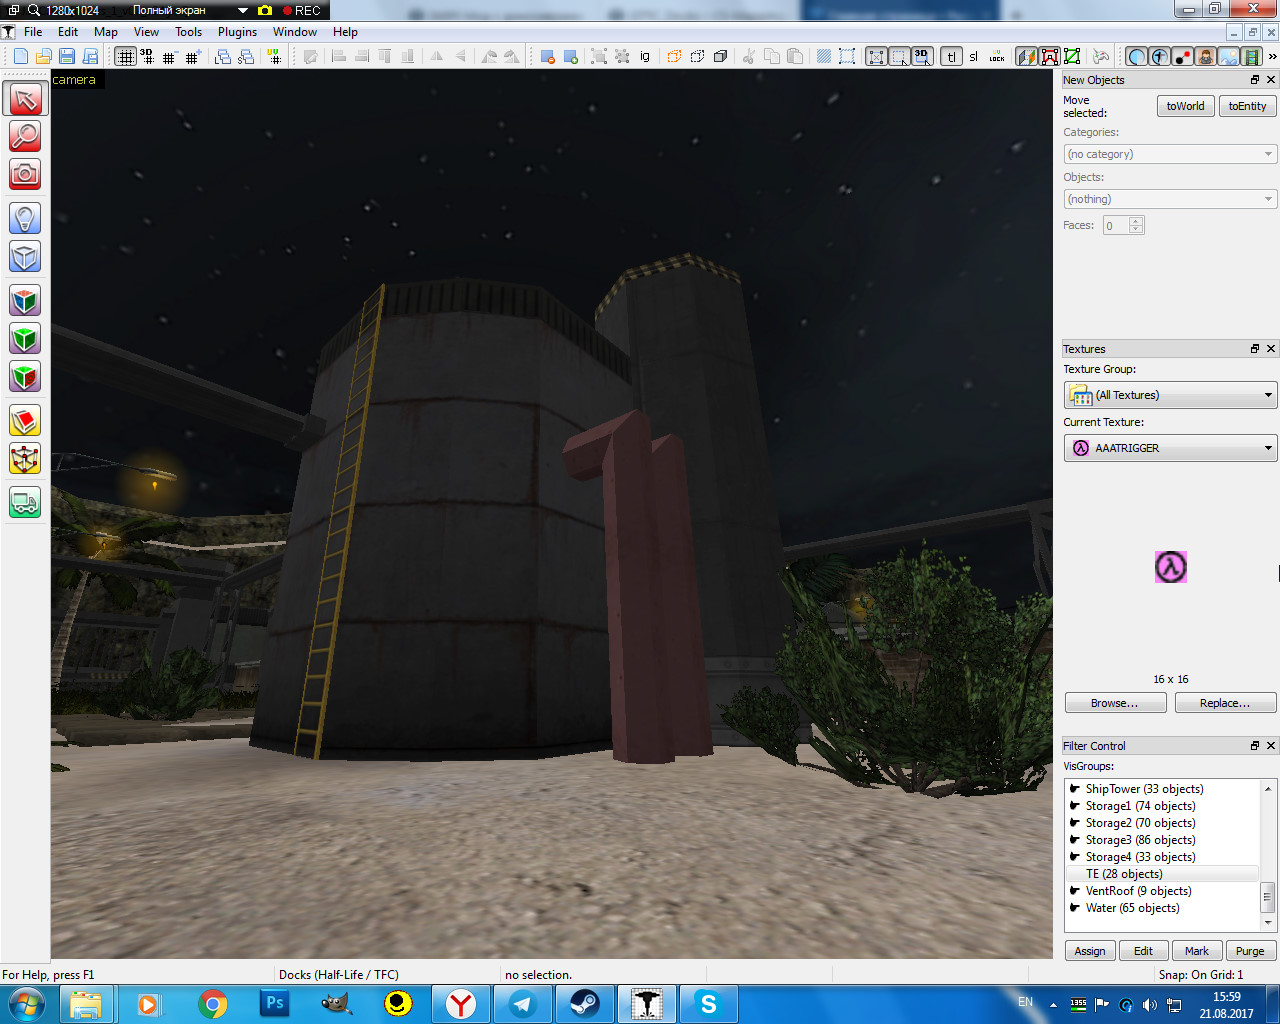
Task: Open the Map menu
Action: (105, 32)
